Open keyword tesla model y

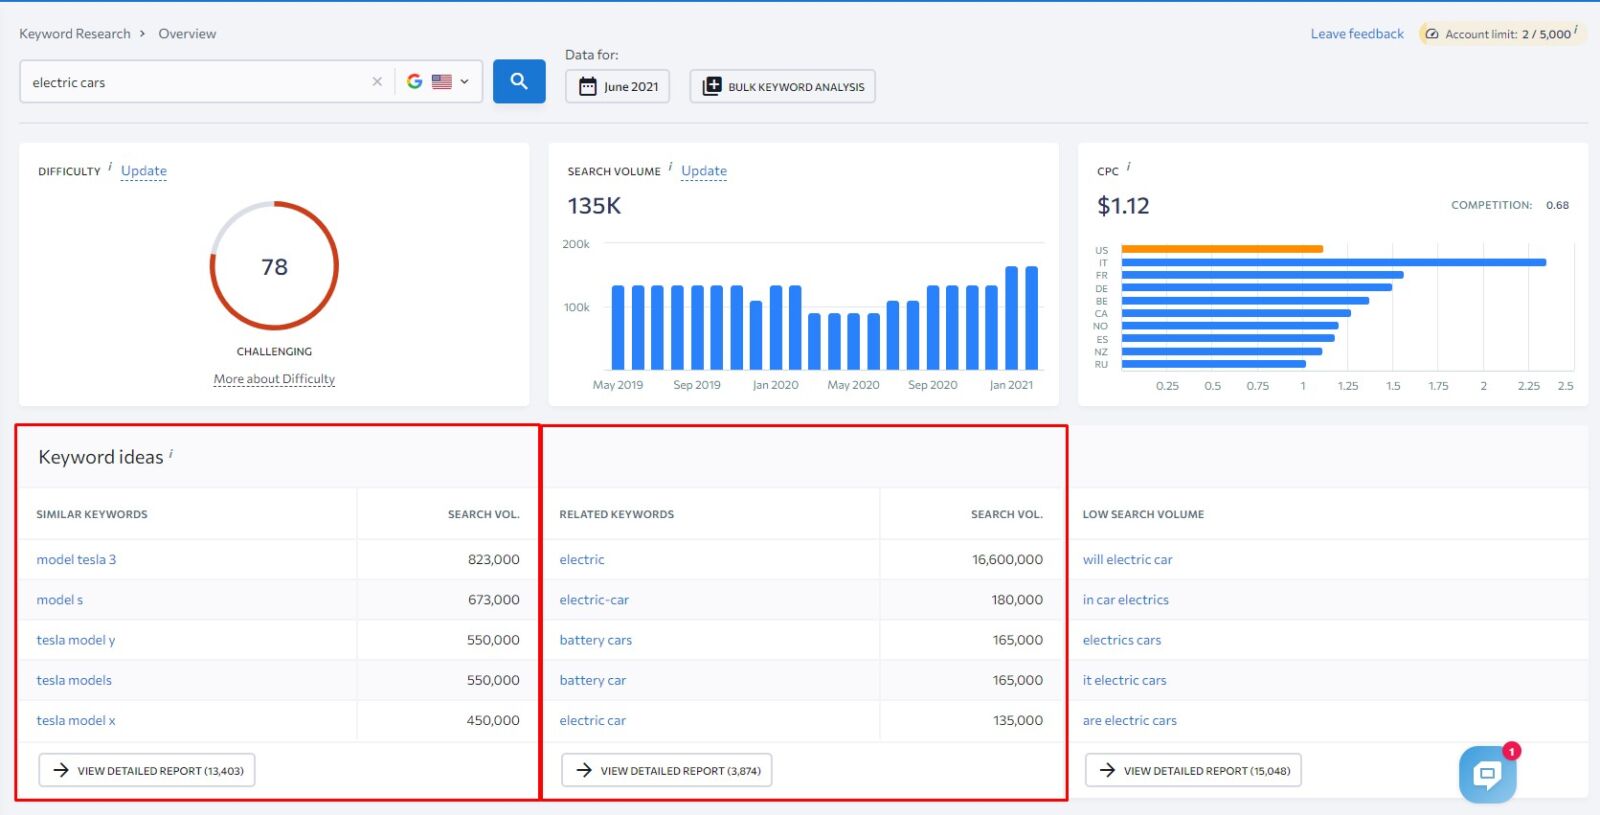pos(76,640)
